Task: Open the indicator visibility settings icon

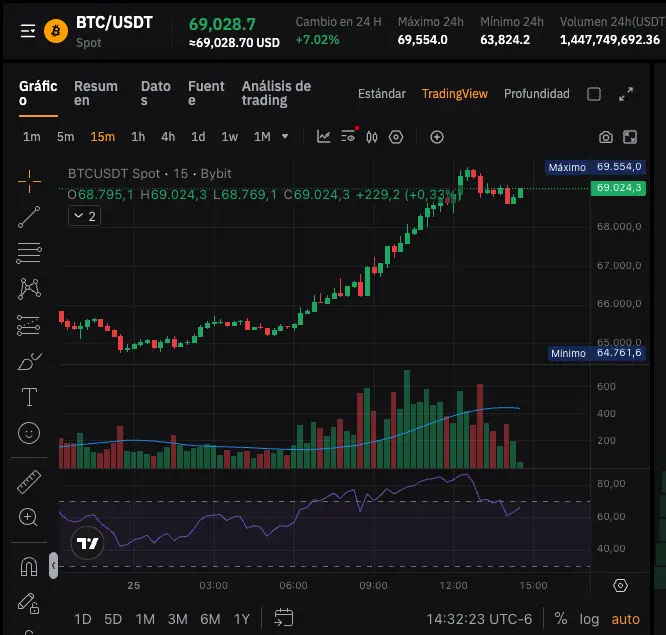Action: pyautogui.click(x=348, y=137)
